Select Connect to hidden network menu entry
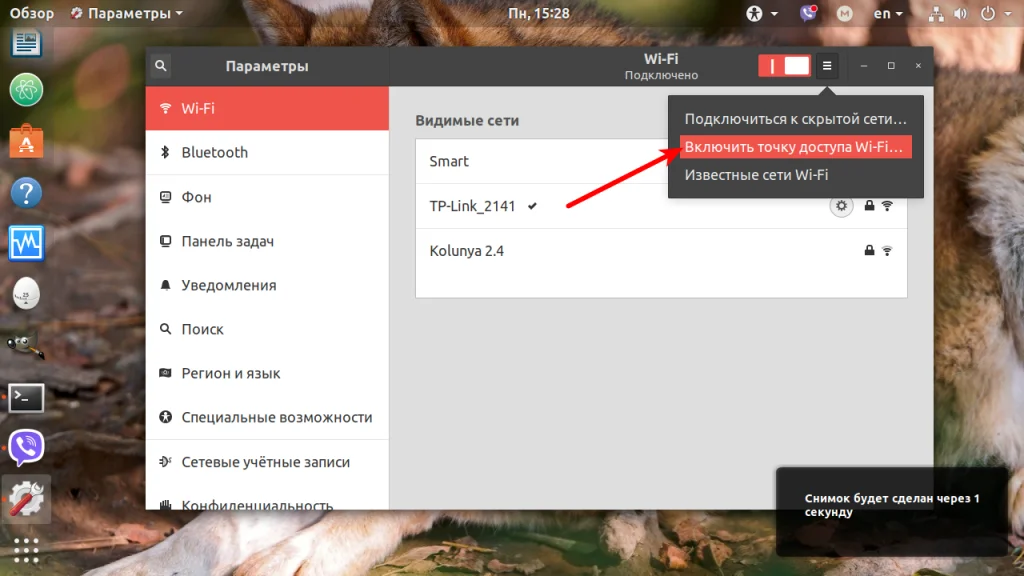1024x576 pixels. pos(795,119)
